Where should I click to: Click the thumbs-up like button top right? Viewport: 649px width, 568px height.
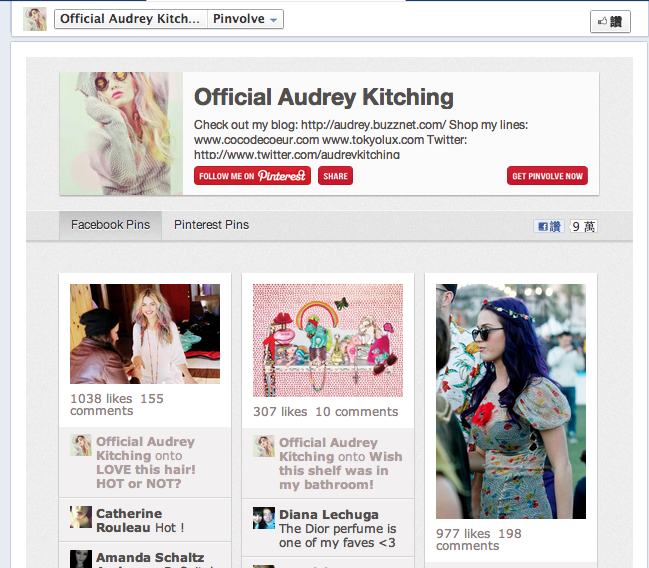tap(610, 21)
